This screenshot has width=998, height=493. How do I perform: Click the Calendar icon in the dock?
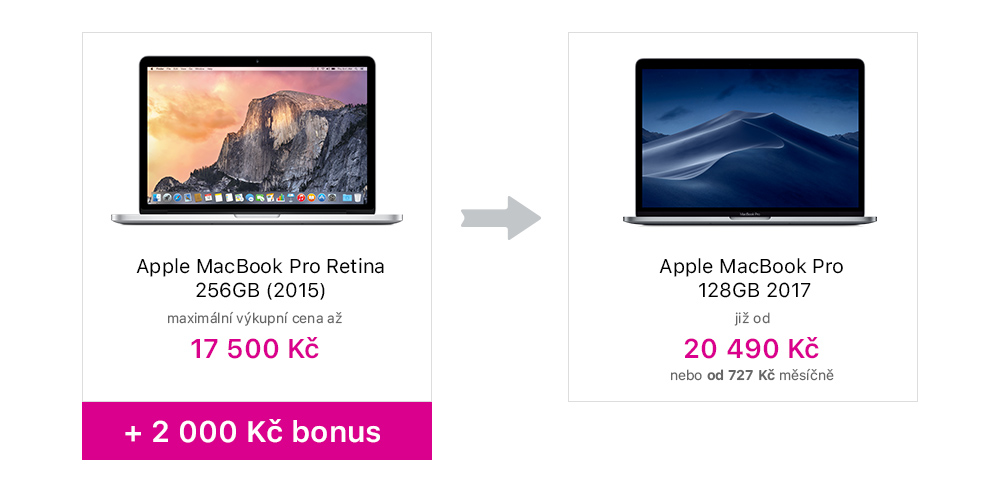pos(209,198)
